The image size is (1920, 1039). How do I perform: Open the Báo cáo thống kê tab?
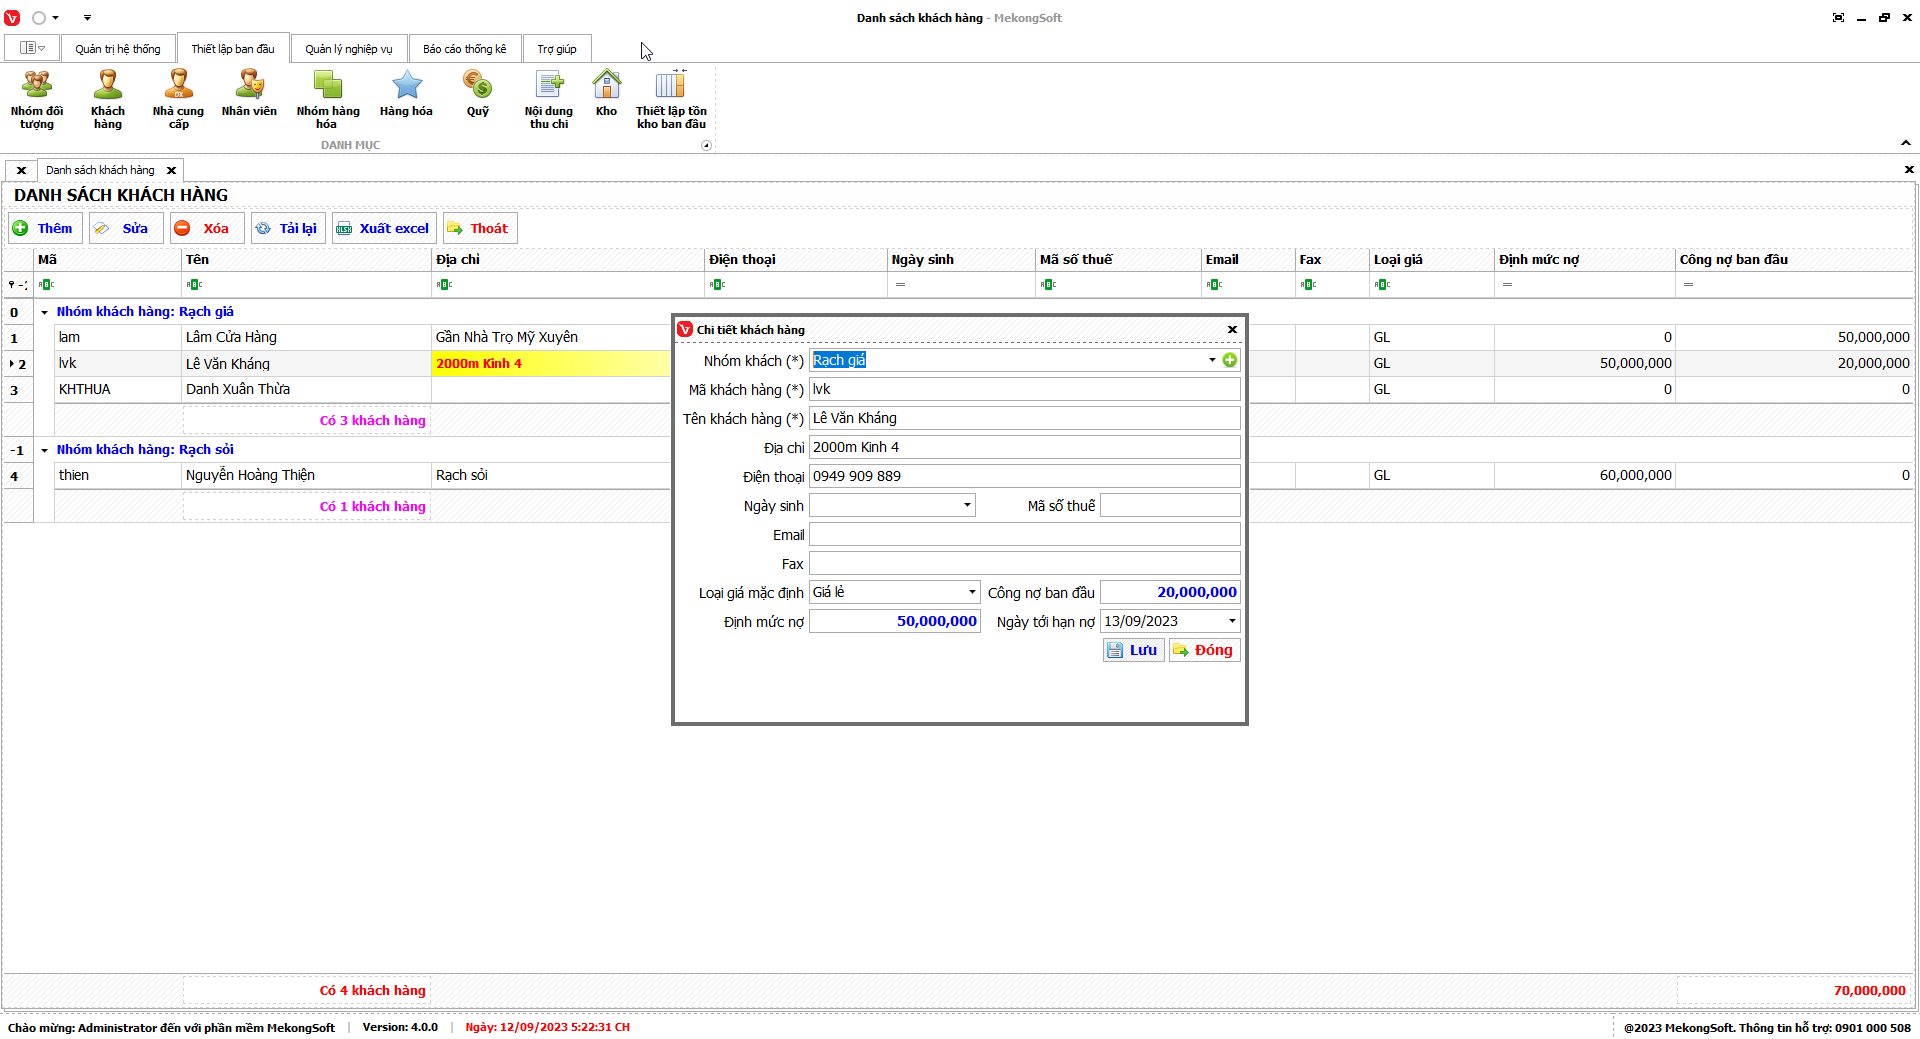point(464,49)
